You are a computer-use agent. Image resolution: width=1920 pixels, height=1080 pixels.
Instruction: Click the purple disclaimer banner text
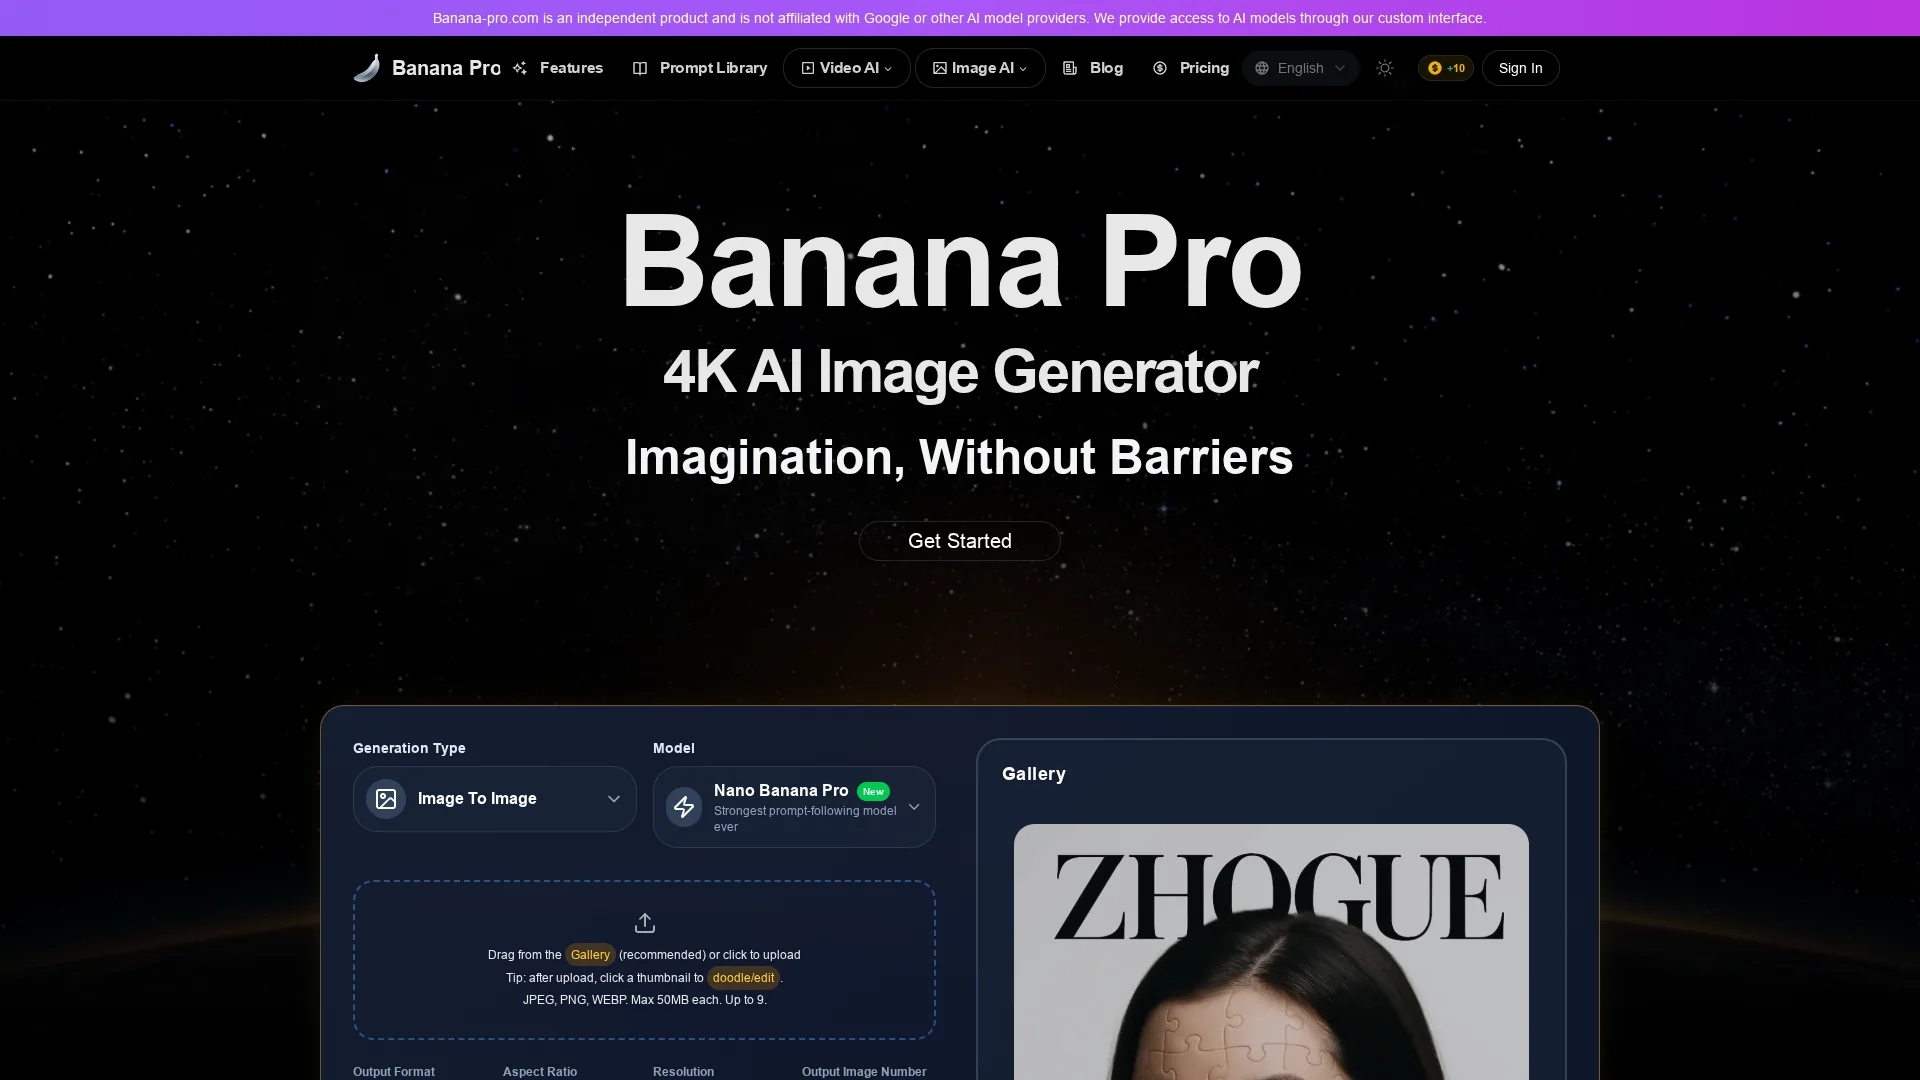960,18
